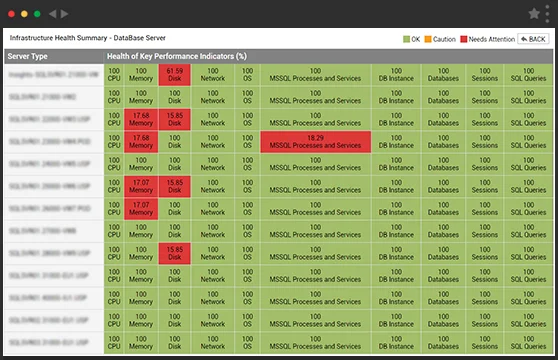Click Databases cell in the 18.29 MSSQL row

pos(443,142)
